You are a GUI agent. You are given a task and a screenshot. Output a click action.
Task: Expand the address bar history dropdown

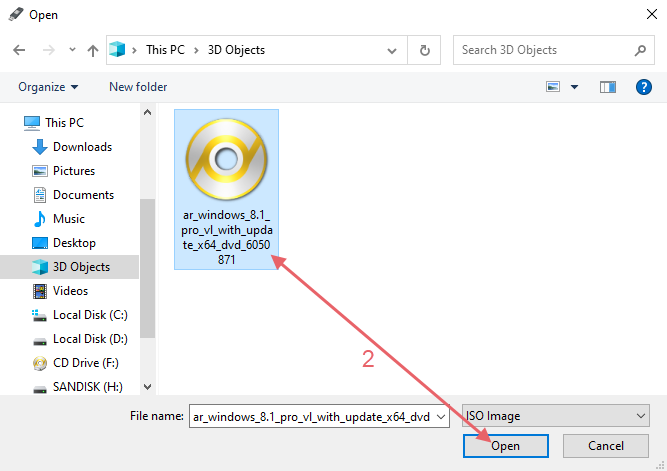click(392, 51)
